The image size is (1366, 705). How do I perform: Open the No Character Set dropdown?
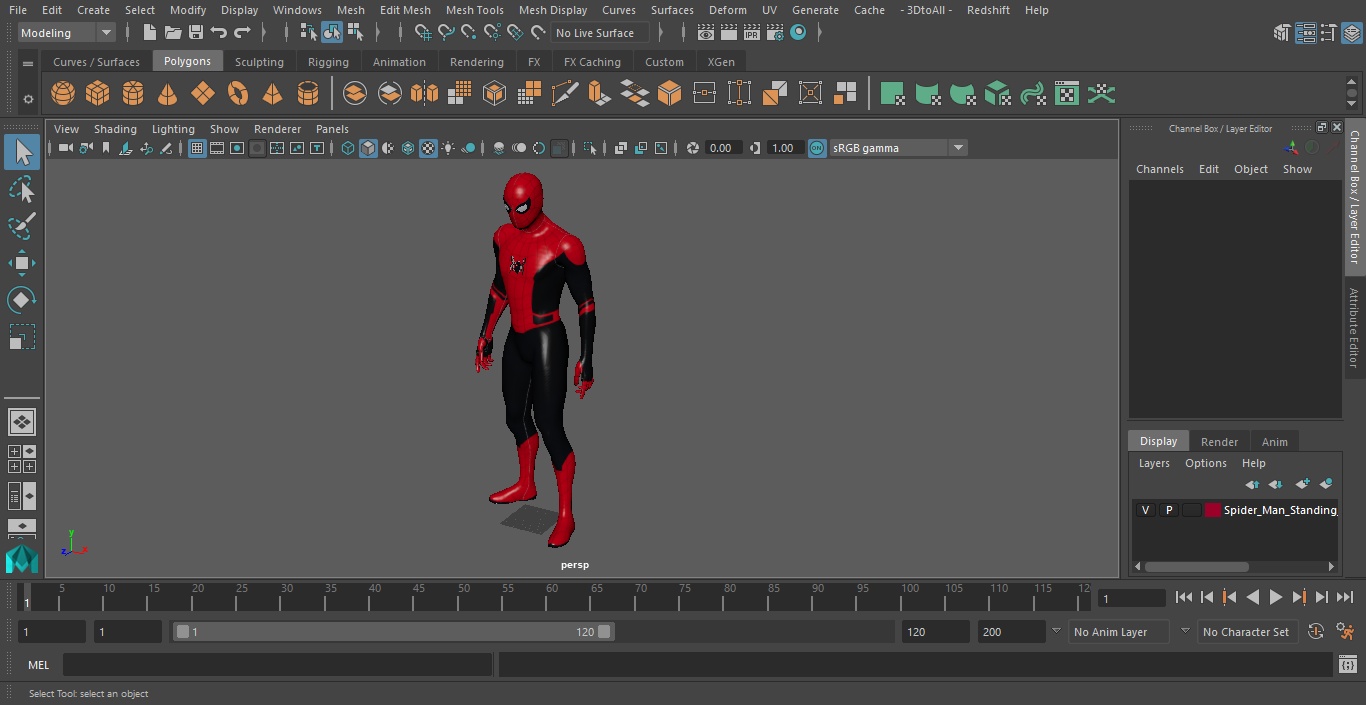click(x=1247, y=632)
